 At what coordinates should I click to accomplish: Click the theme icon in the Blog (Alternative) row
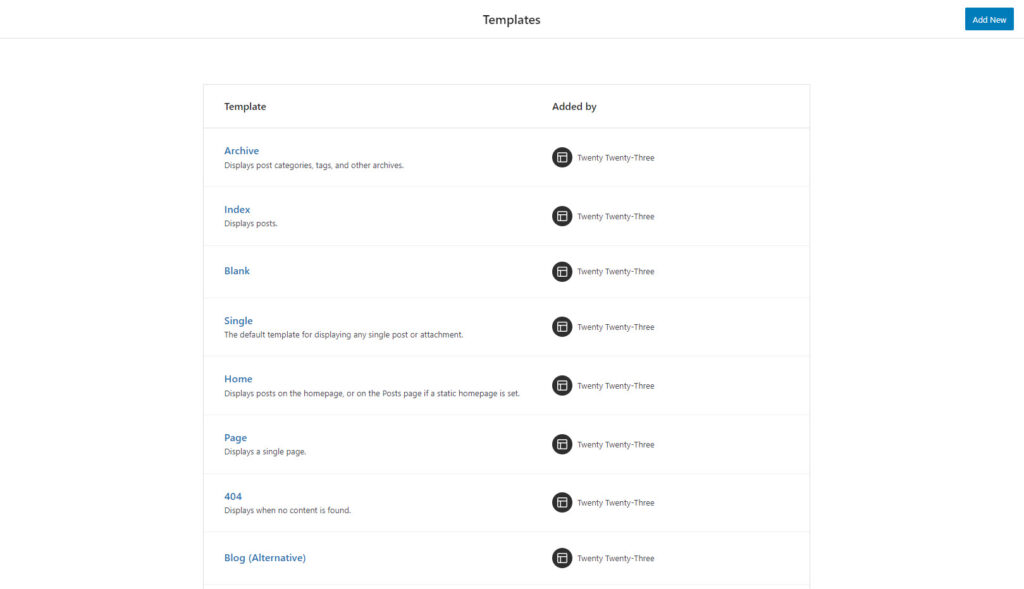[562, 558]
